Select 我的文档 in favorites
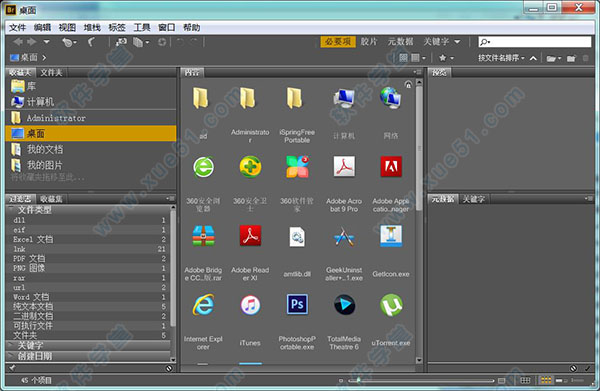Viewport: 600px width, 391px height. point(91,149)
